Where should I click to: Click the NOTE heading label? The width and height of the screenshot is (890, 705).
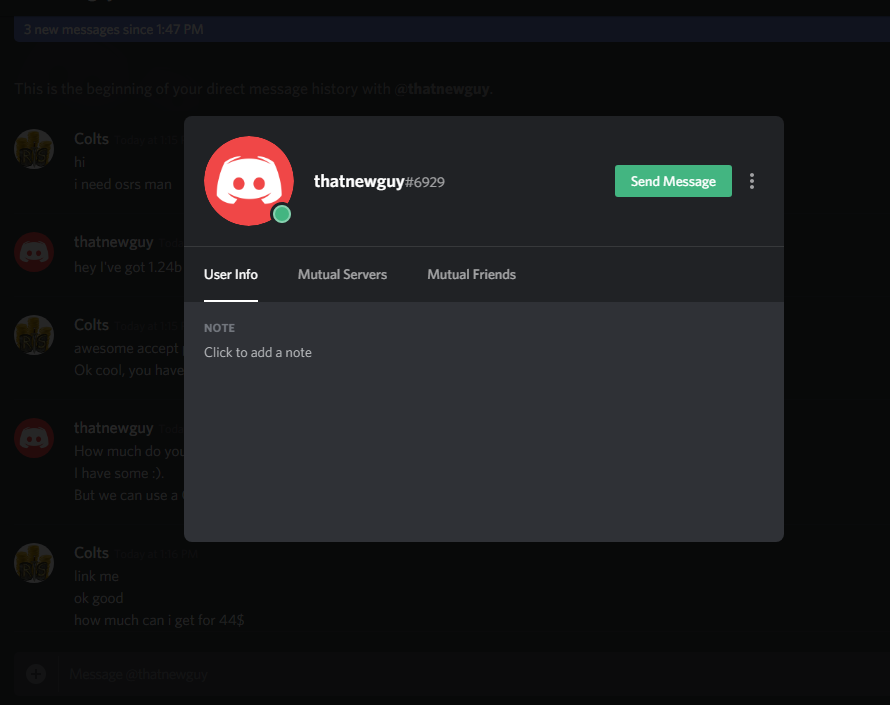(x=219, y=328)
